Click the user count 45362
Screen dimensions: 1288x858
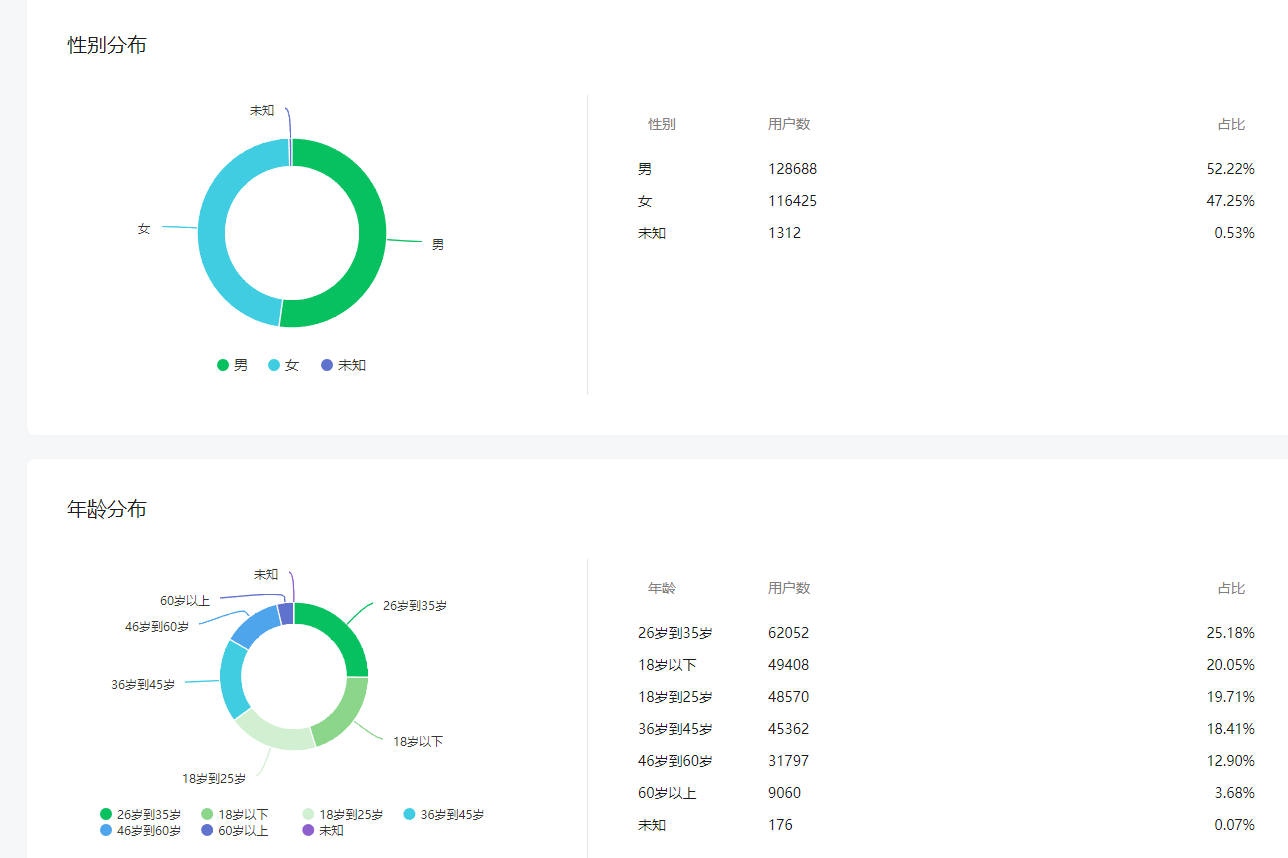(x=789, y=729)
